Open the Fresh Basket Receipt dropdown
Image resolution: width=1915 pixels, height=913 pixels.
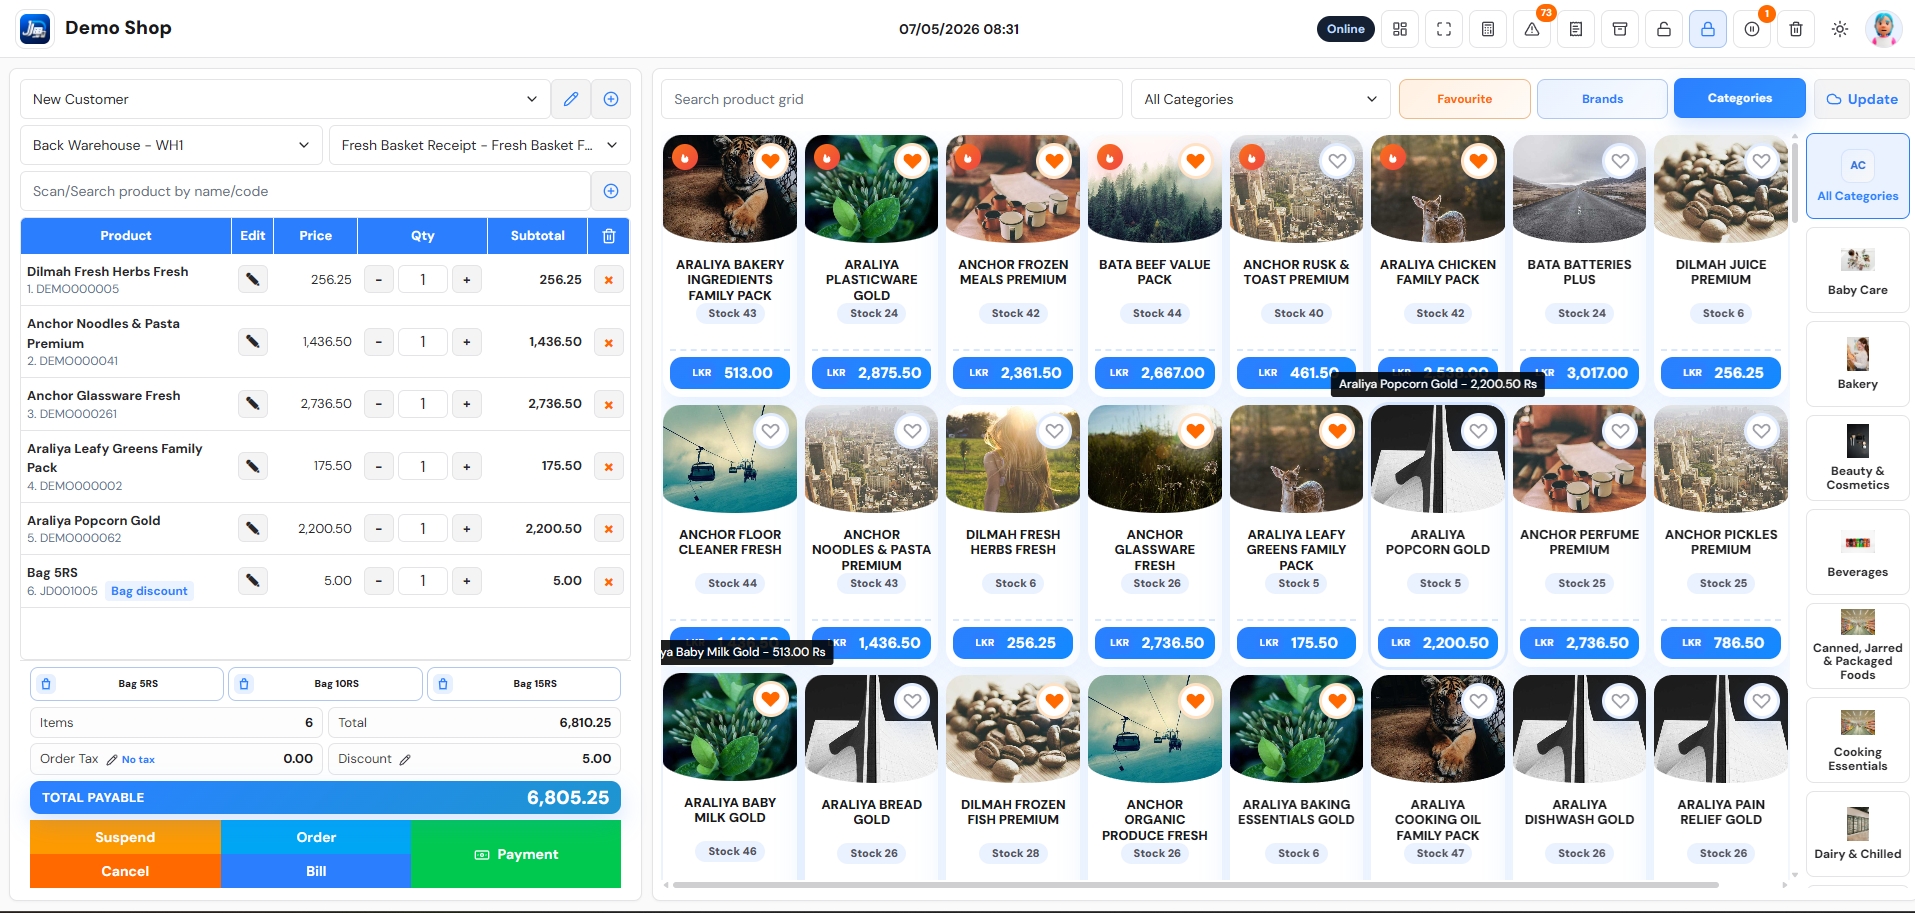(480, 145)
